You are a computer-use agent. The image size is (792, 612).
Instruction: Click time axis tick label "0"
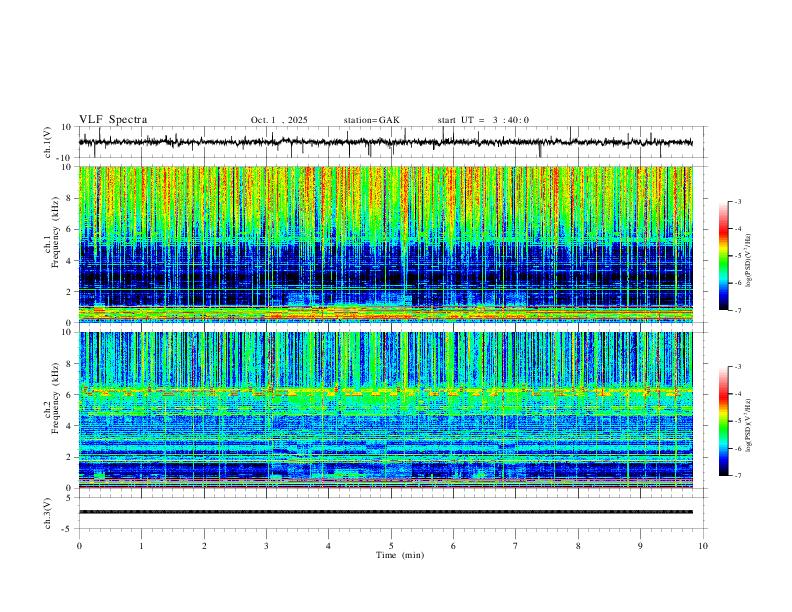click(79, 546)
